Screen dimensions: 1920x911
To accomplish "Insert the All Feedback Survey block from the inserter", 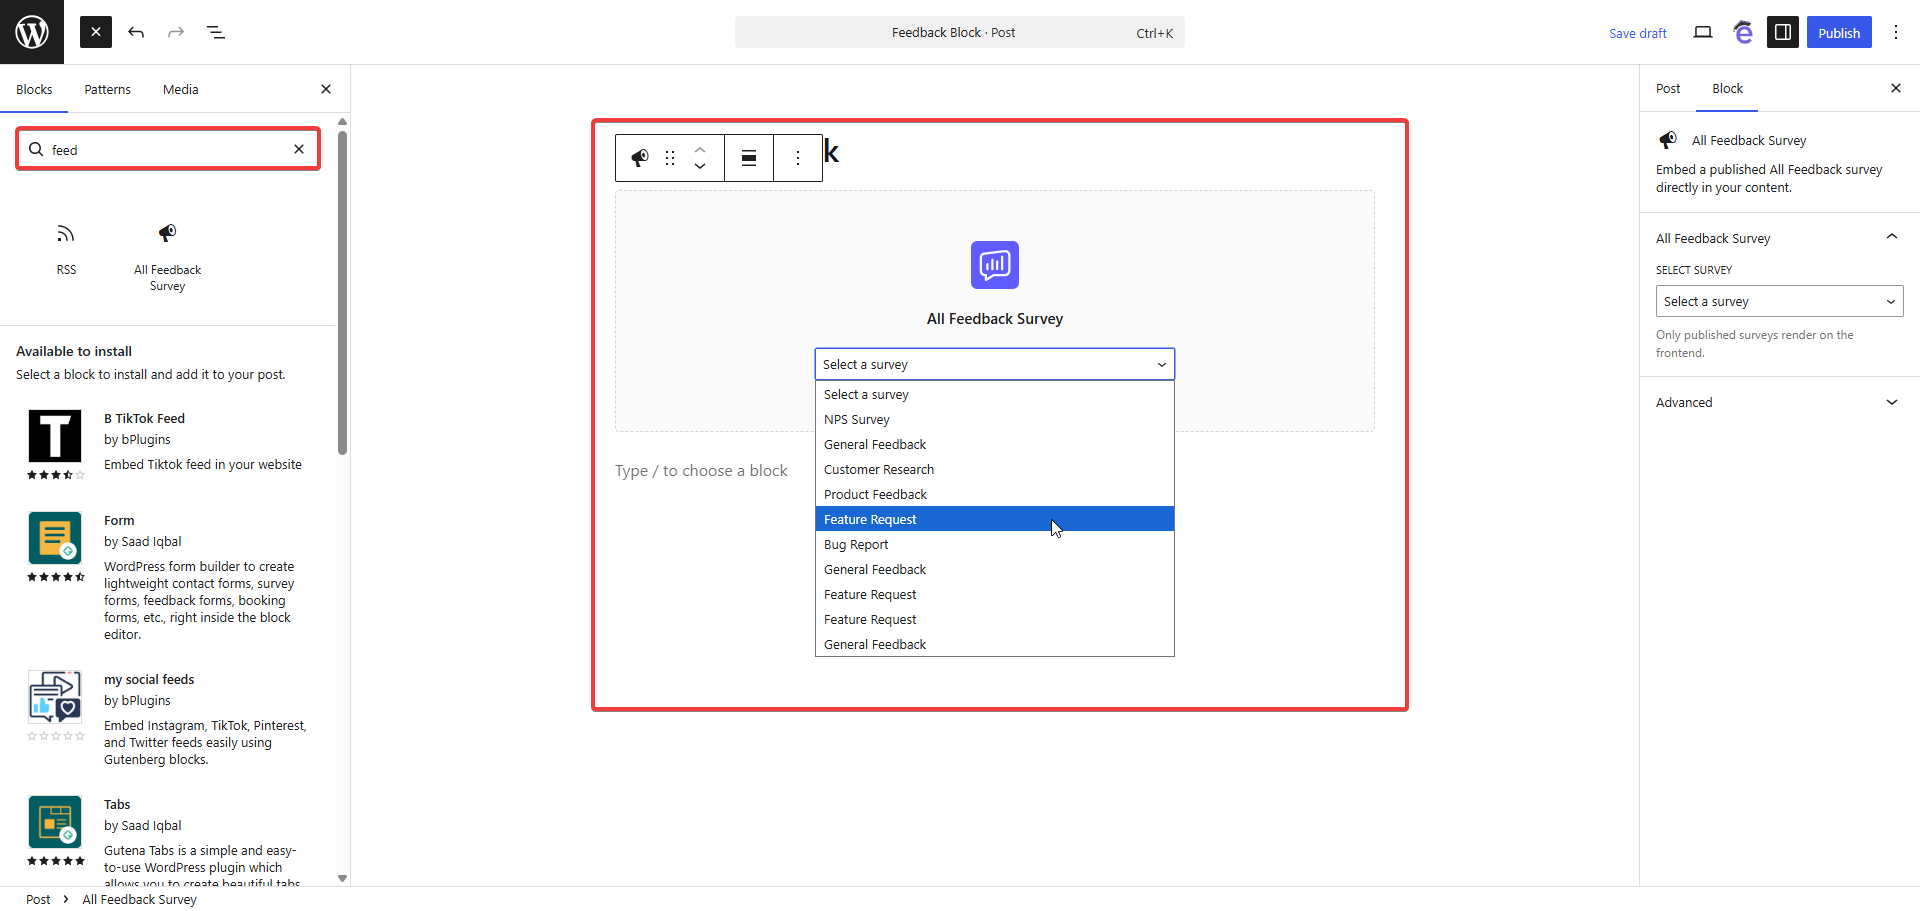I will pyautogui.click(x=168, y=258).
